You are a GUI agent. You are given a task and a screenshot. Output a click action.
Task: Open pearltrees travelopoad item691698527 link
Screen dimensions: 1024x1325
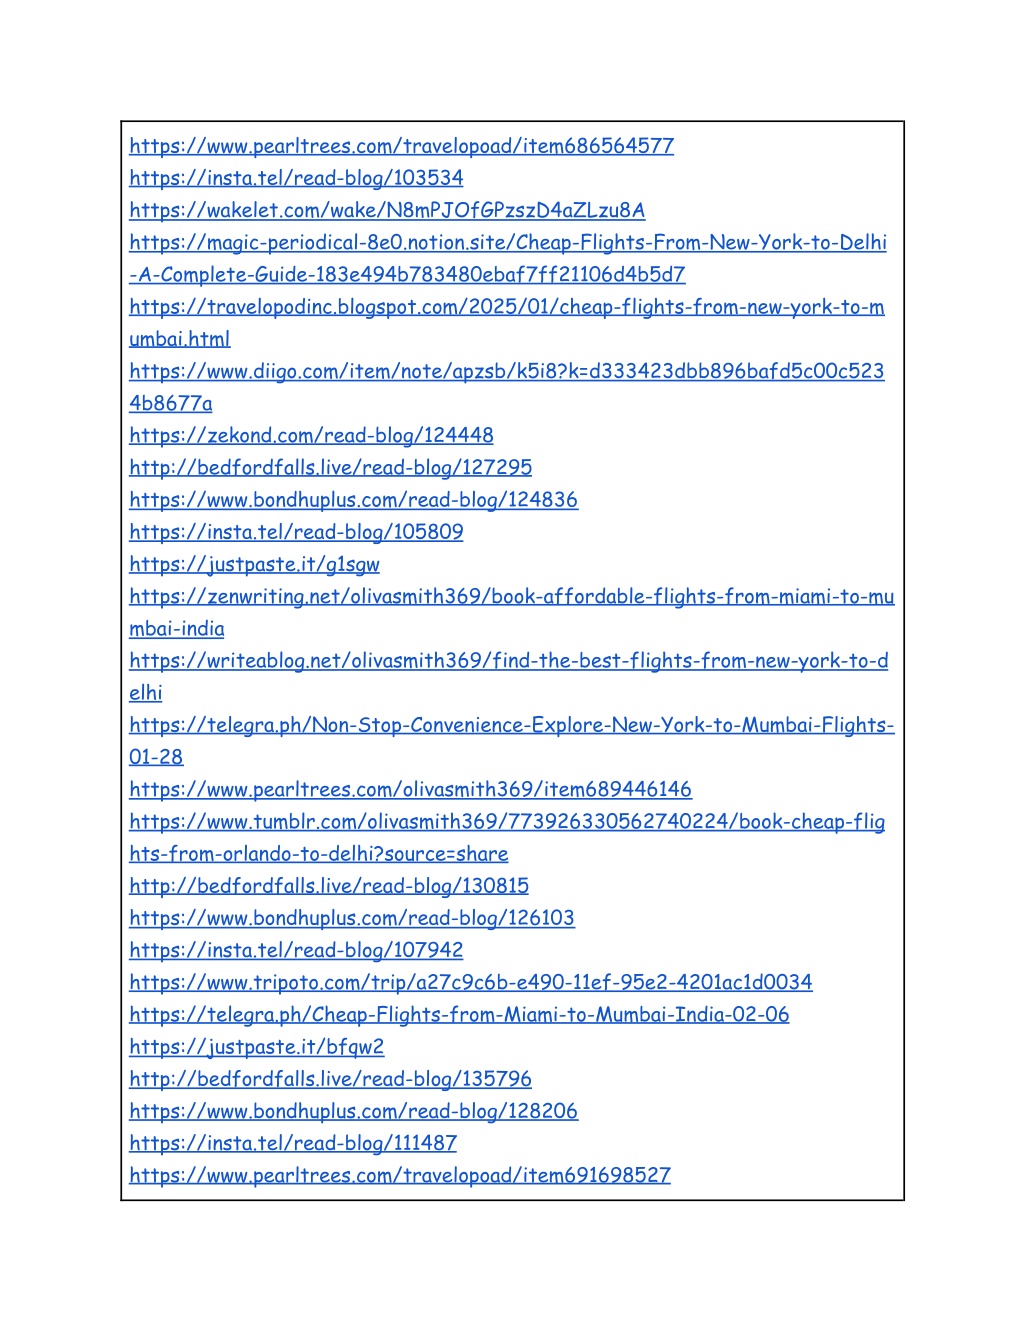[400, 1175]
